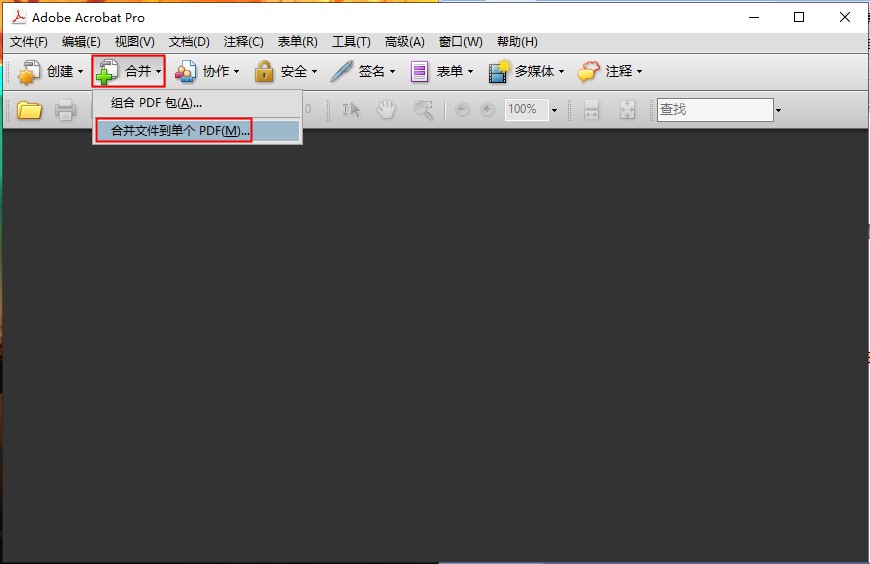Expand the 多媒体 (Multimedia) dropdown

[526, 71]
